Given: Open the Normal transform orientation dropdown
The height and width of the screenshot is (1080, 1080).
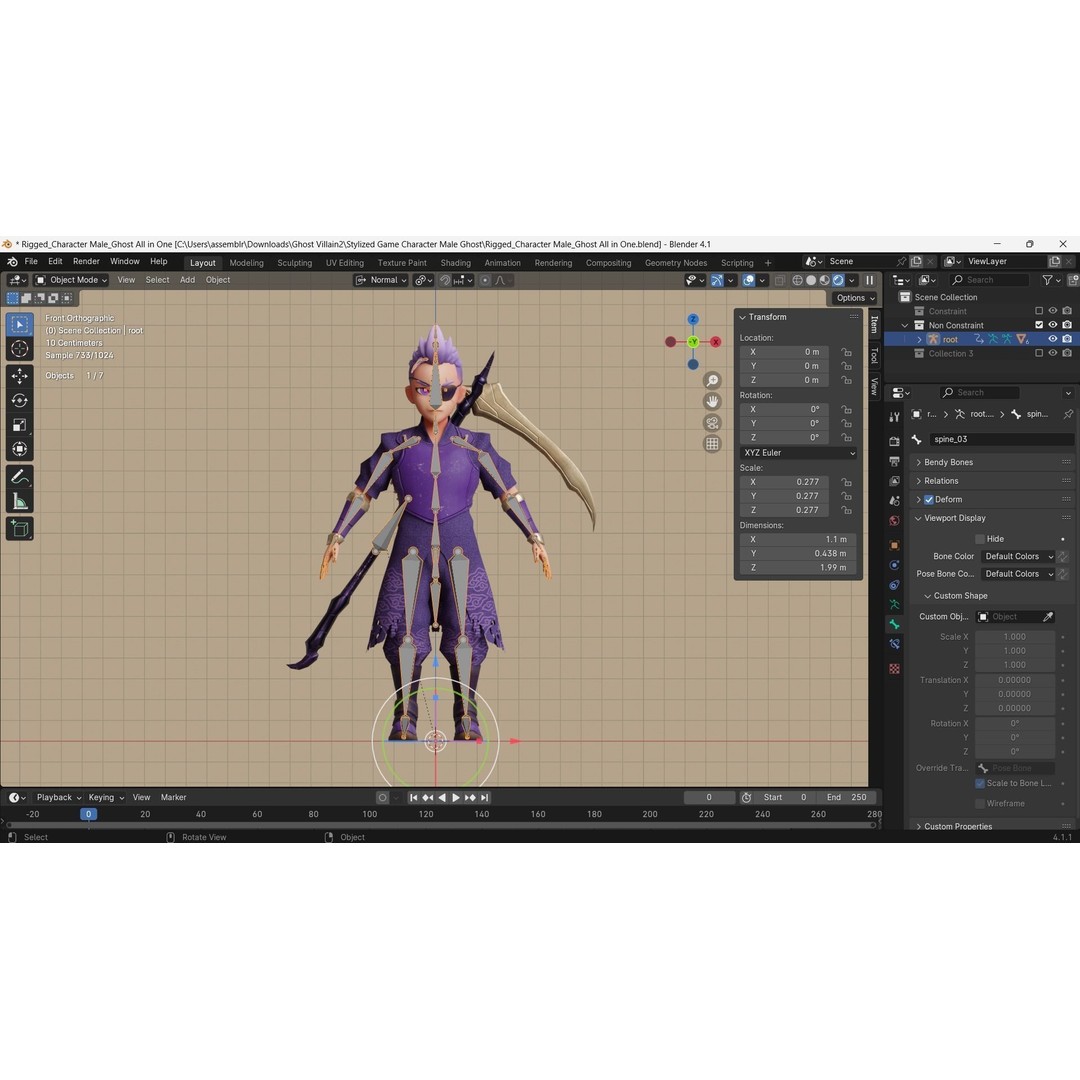Looking at the screenshot, I should [381, 280].
